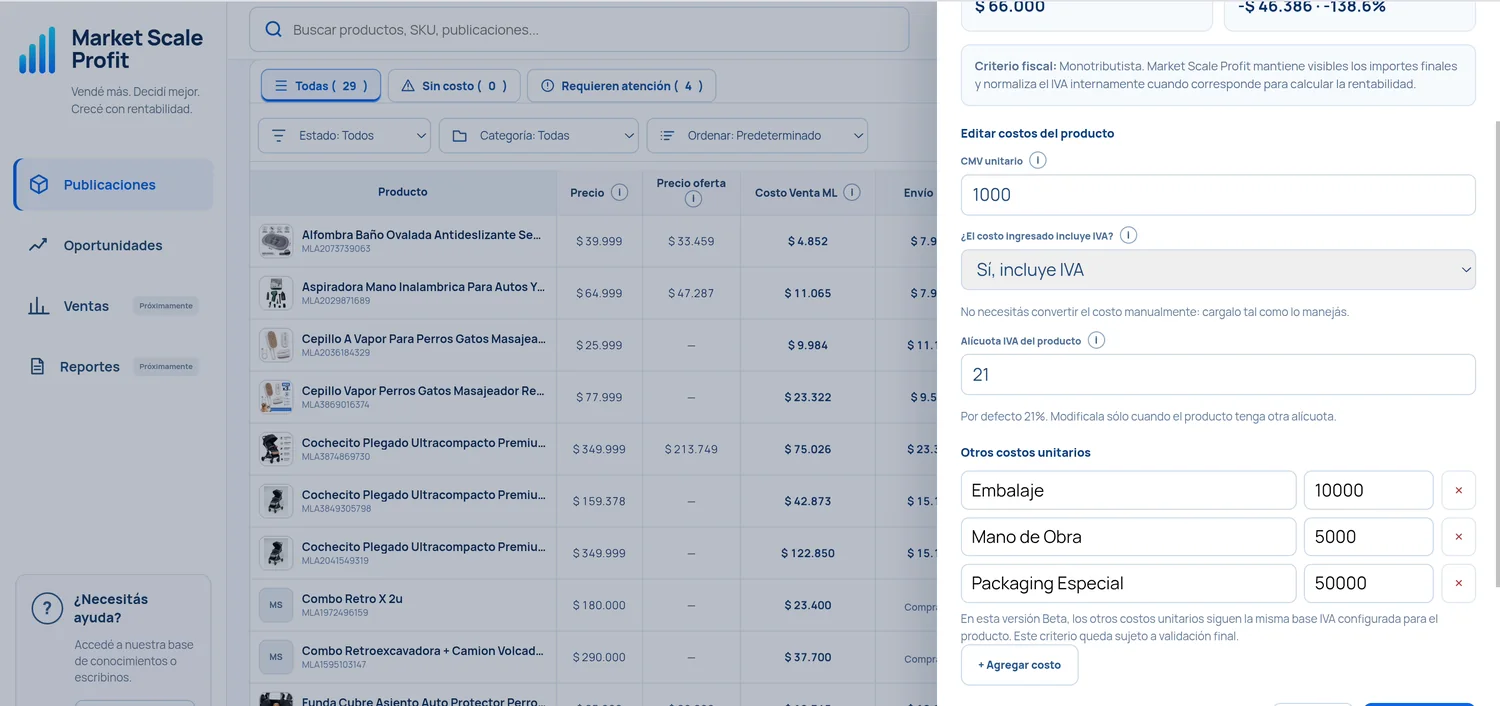Click the $ 349.999 price in MLA3874869730 row

click(x=599, y=449)
